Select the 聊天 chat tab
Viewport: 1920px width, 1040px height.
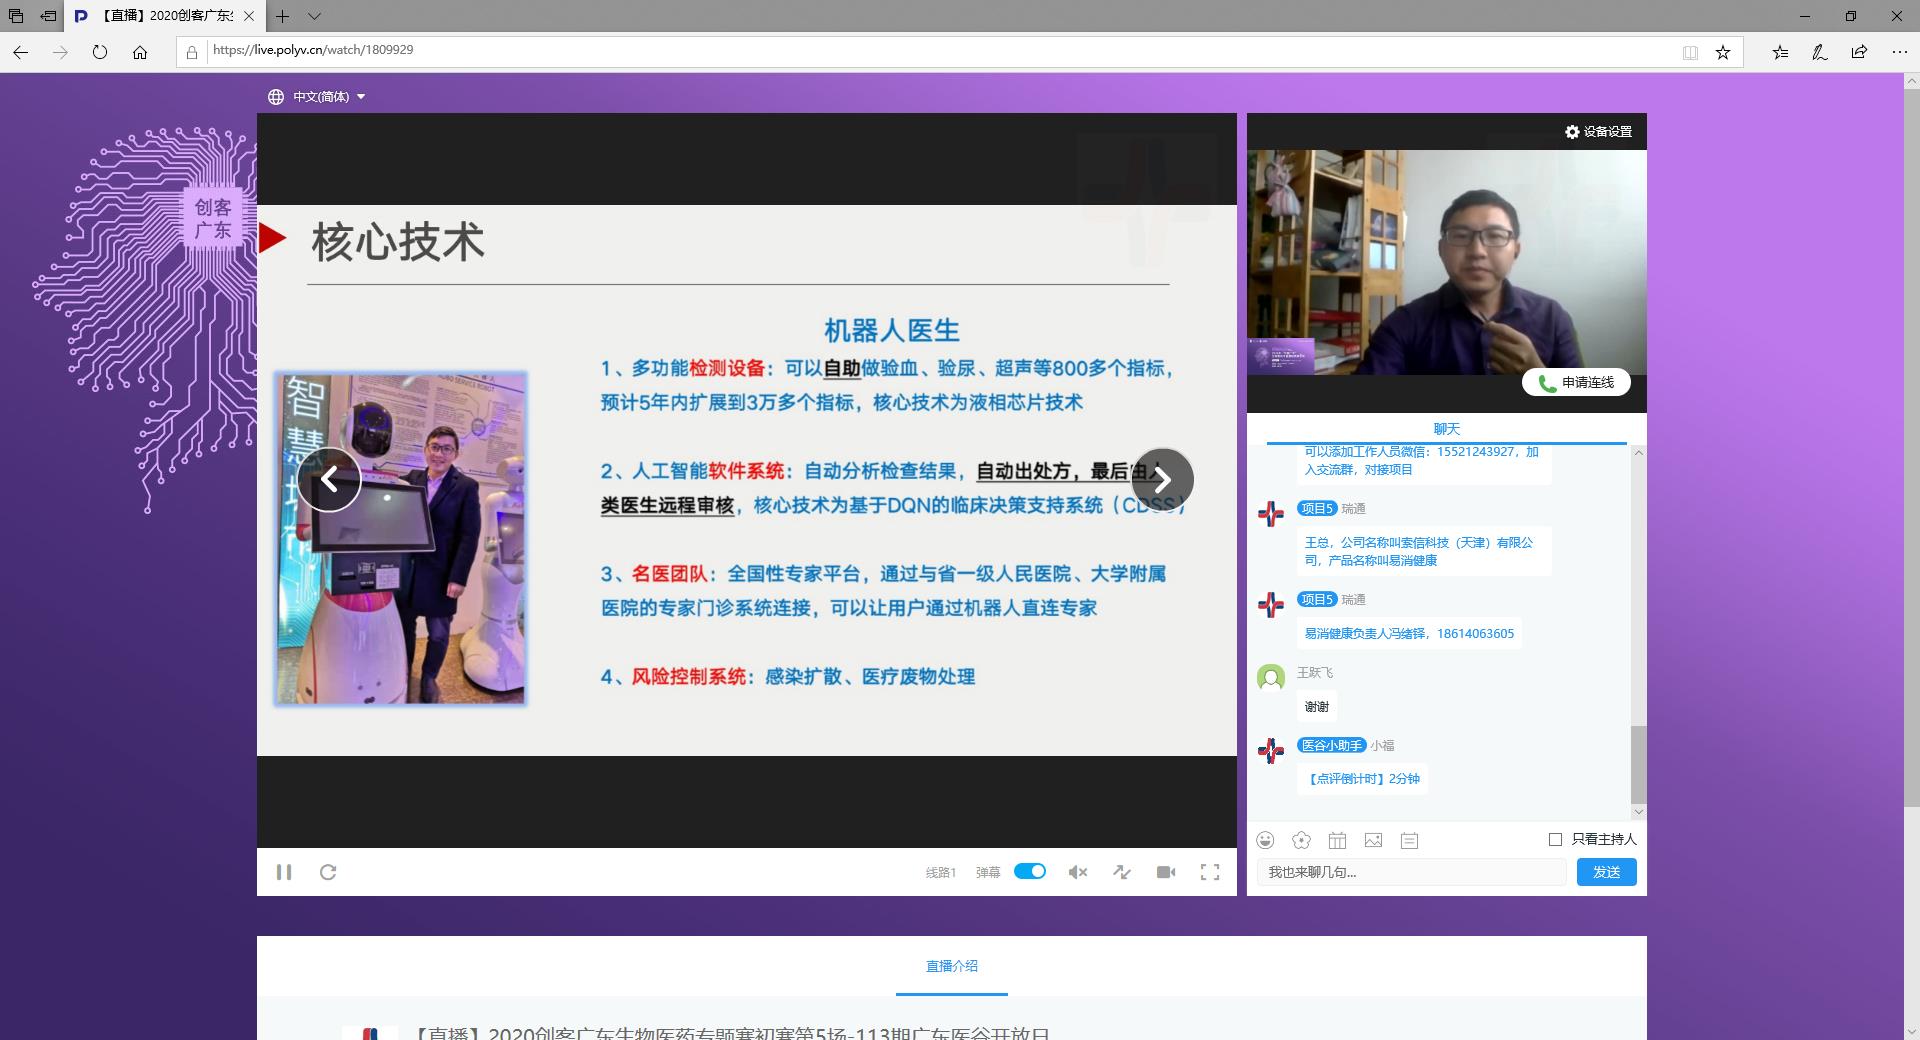[x=1446, y=428]
